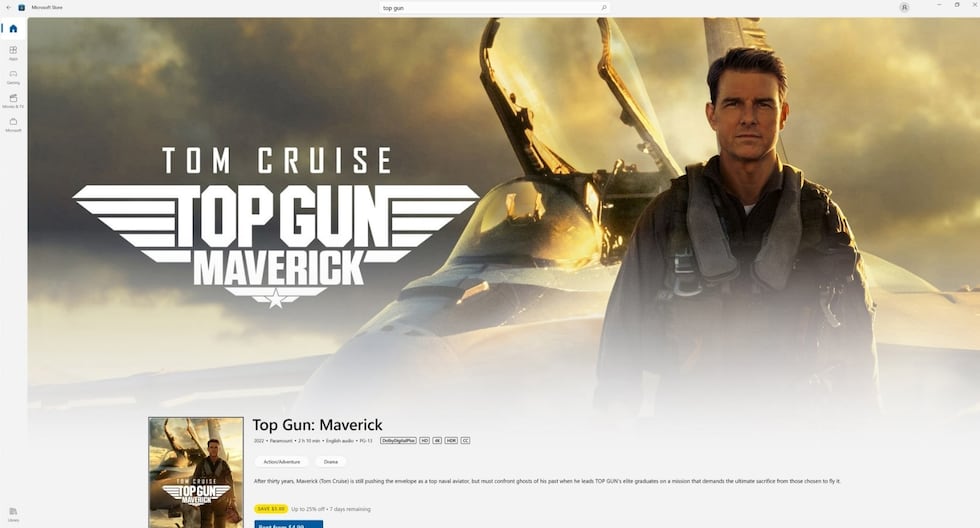Maximize the Microsoft Store window

pos(956,5)
